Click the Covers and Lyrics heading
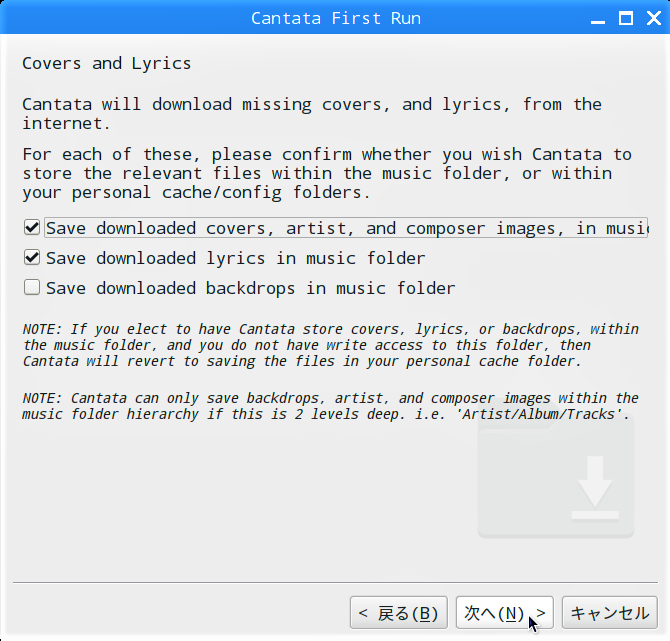The height and width of the screenshot is (641, 670). [106, 63]
